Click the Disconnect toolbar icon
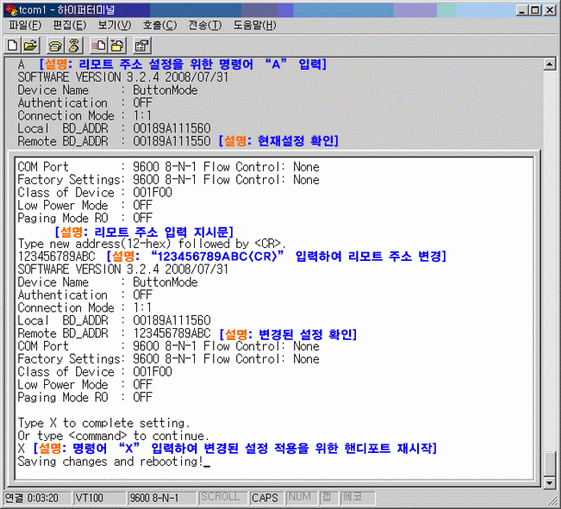Image resolution: width=561 pixels, height=509 pixels. click(74, 46)
